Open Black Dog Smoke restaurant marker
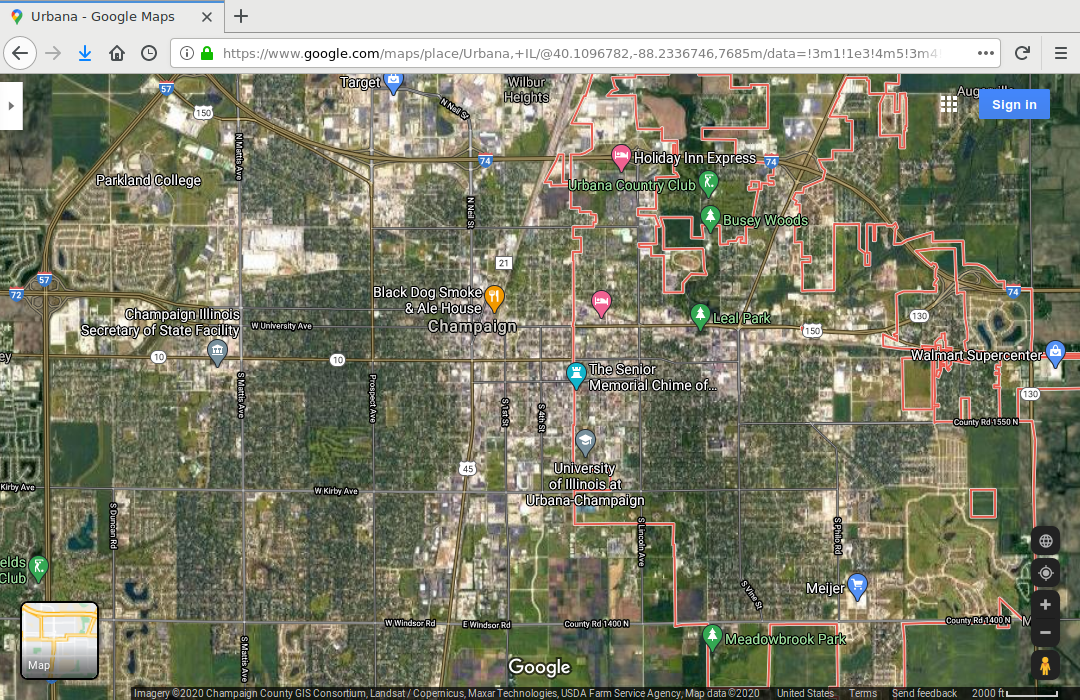The height and width of the screenshot is (700, 1080). (x=494, y=297)
